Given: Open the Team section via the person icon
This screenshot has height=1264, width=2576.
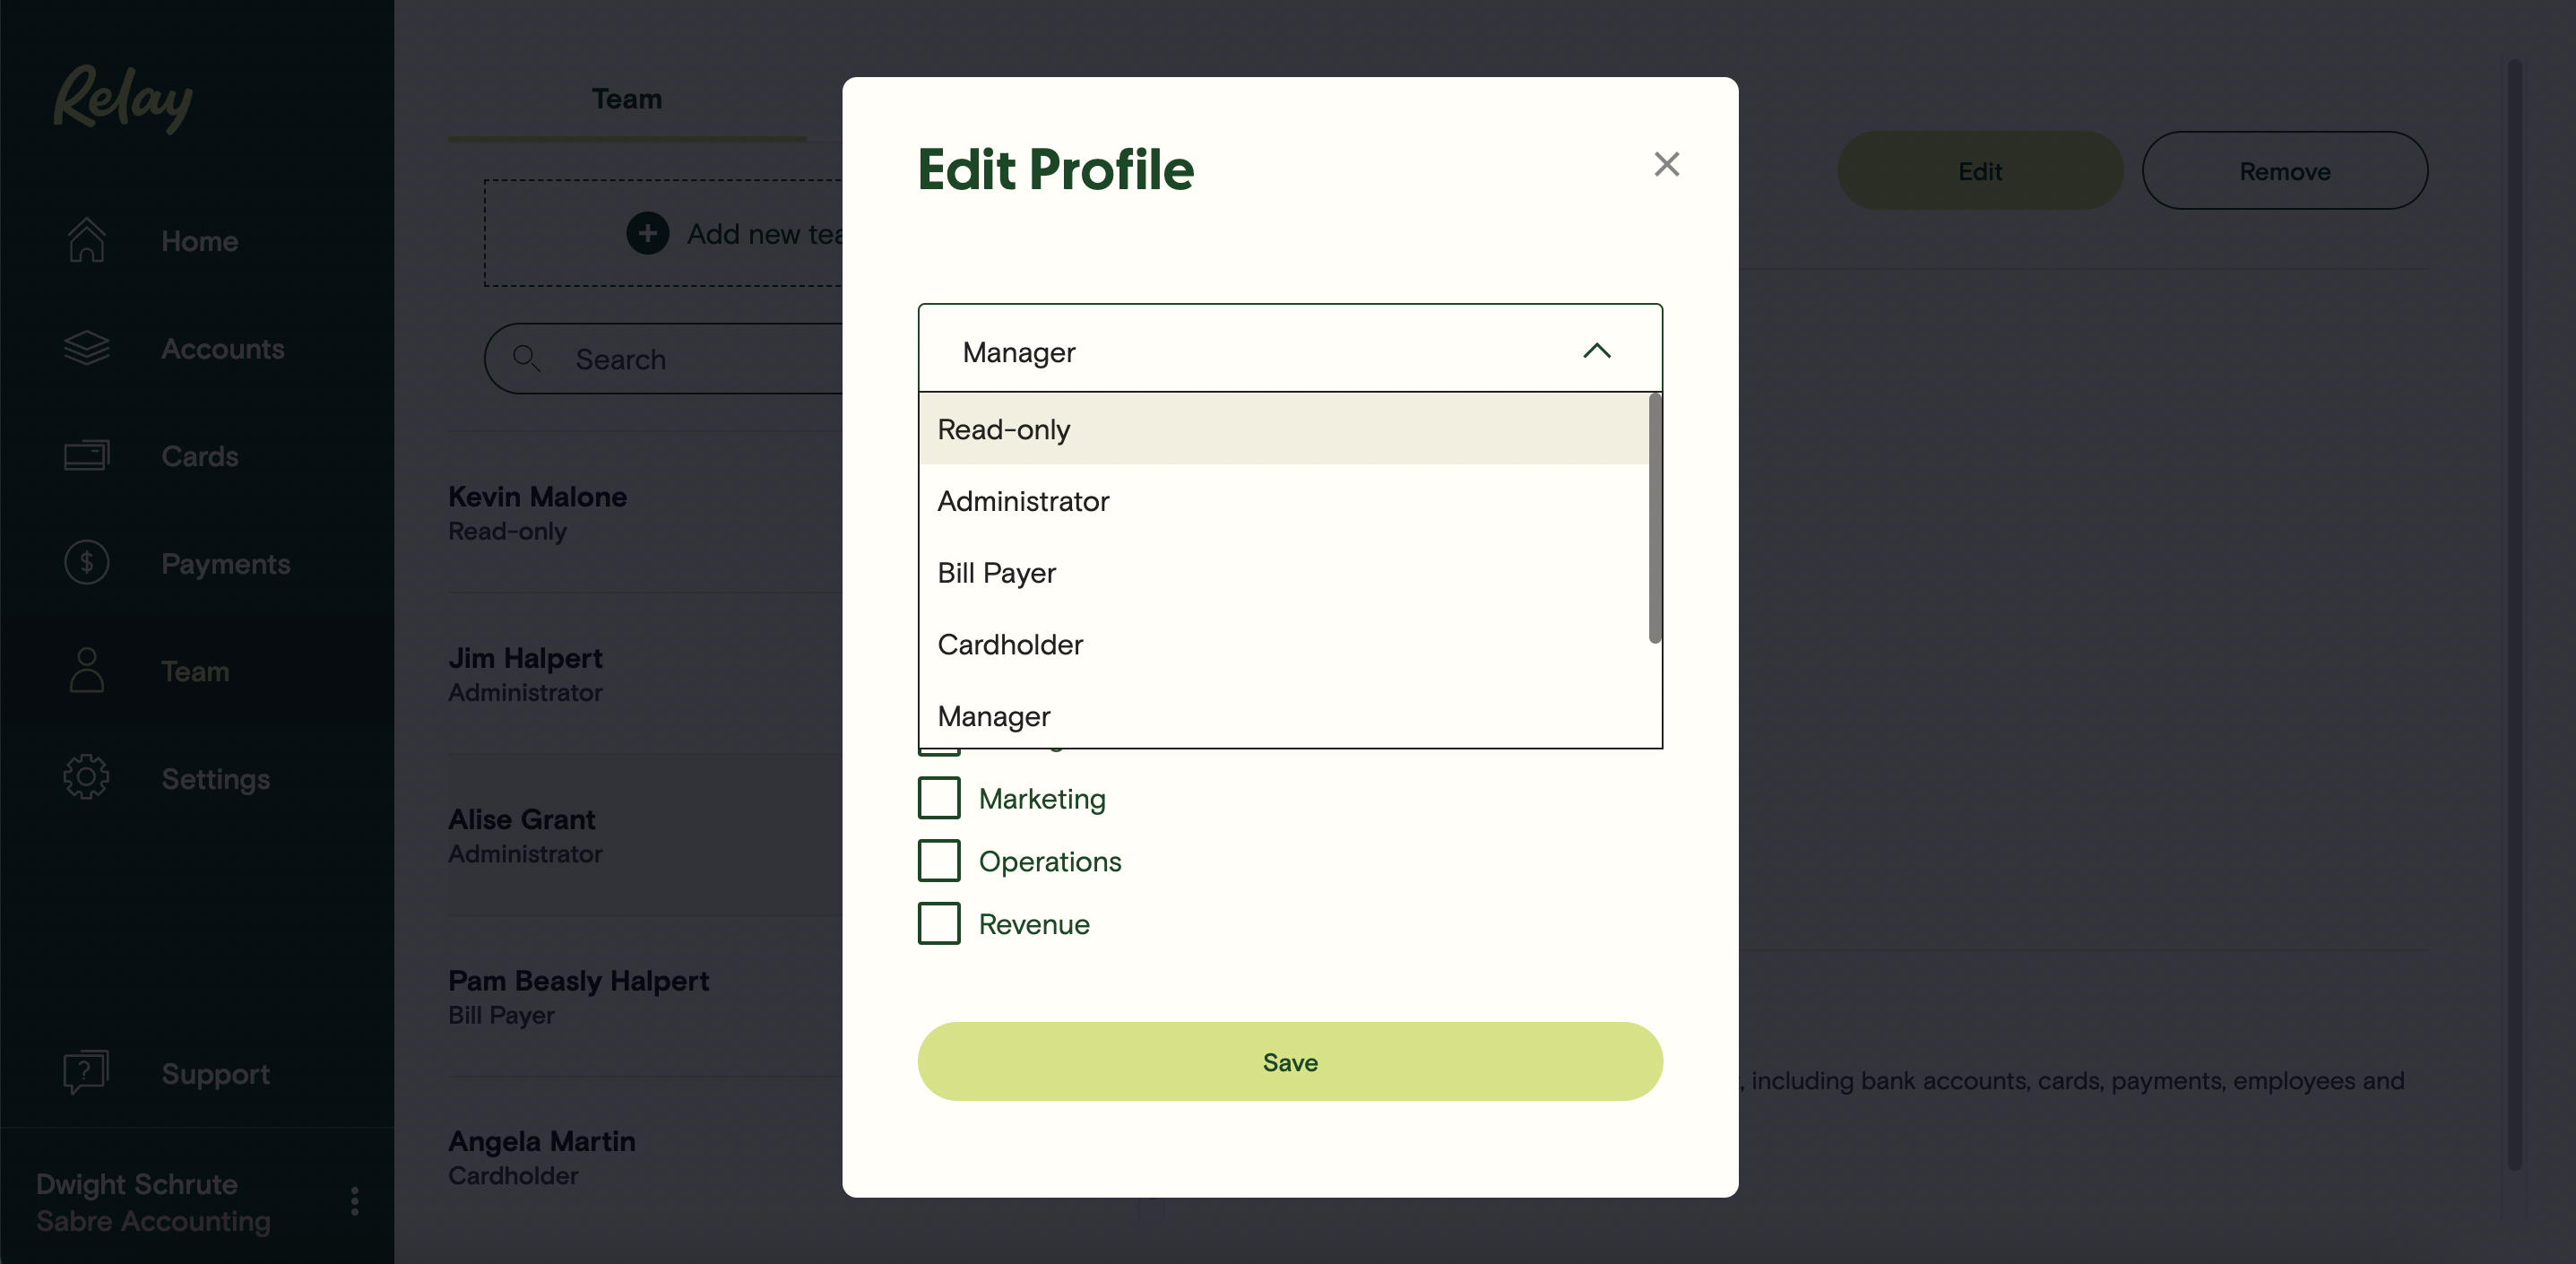Looking at the screenshot, I should coord(86,670).
